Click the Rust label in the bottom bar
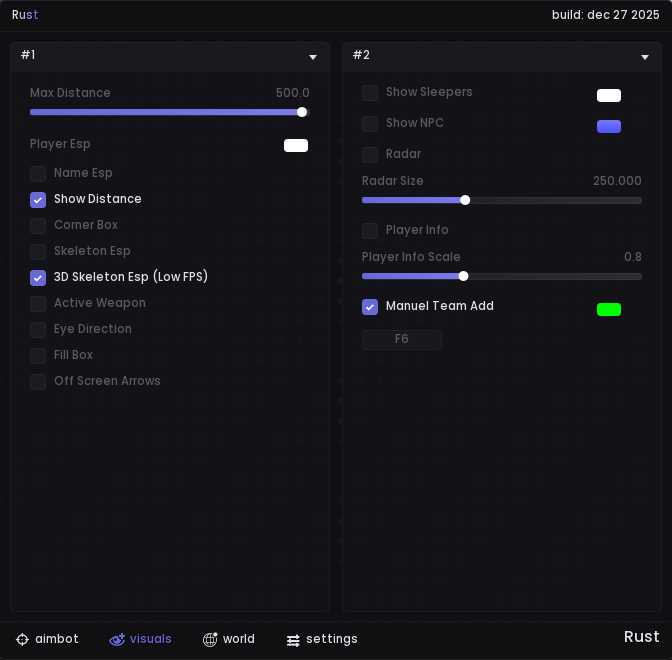 [641, 637]
